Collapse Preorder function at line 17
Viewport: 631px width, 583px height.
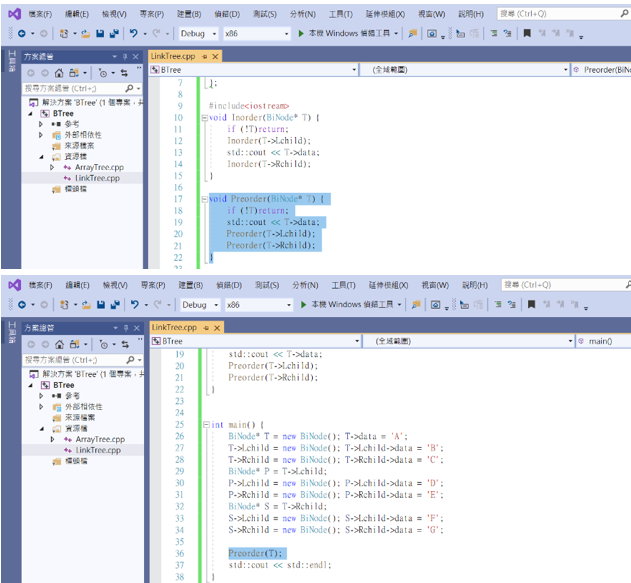(x=204, y=199)
